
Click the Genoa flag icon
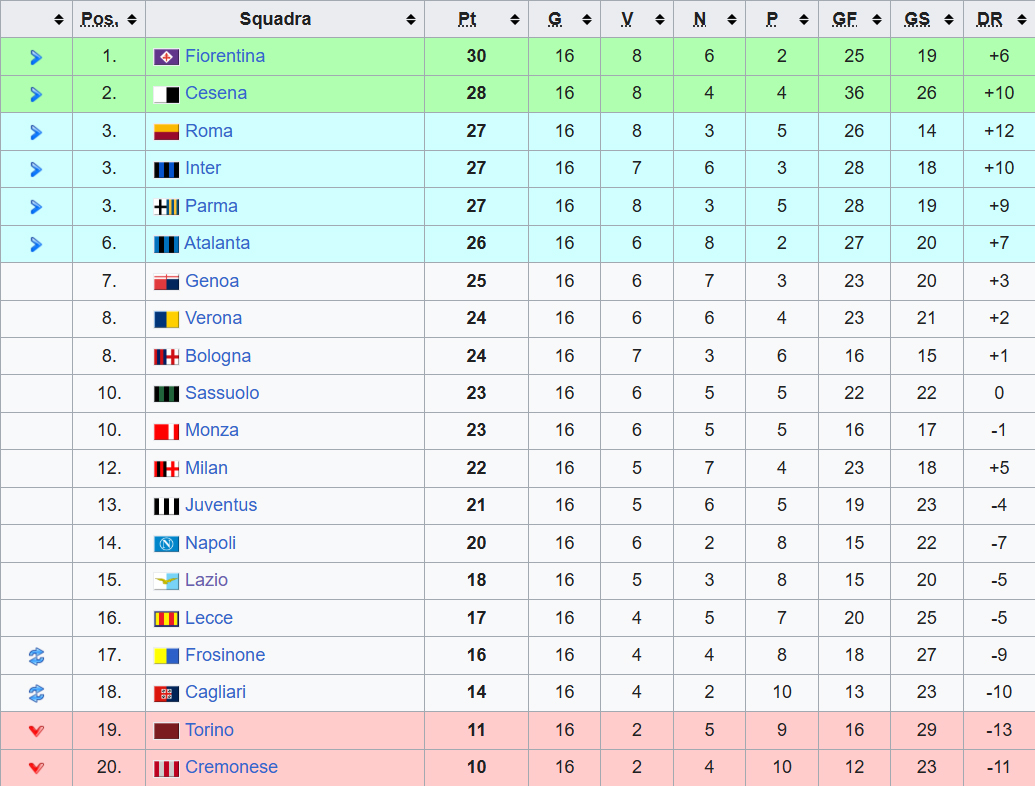click(166, 282)
